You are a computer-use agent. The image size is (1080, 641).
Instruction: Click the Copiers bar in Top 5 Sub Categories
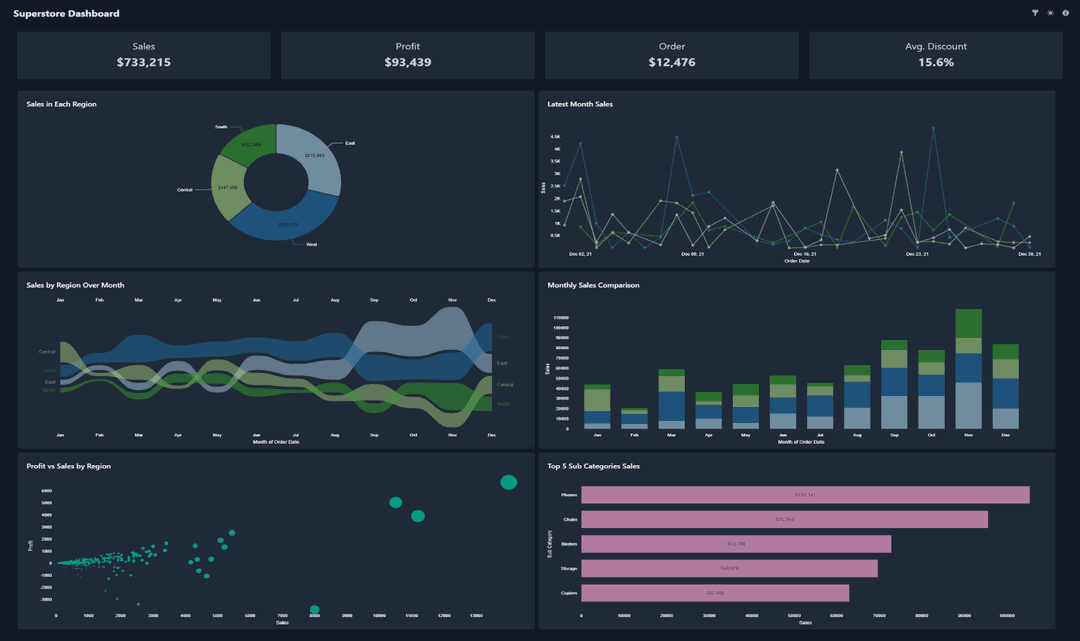[715, 592]
